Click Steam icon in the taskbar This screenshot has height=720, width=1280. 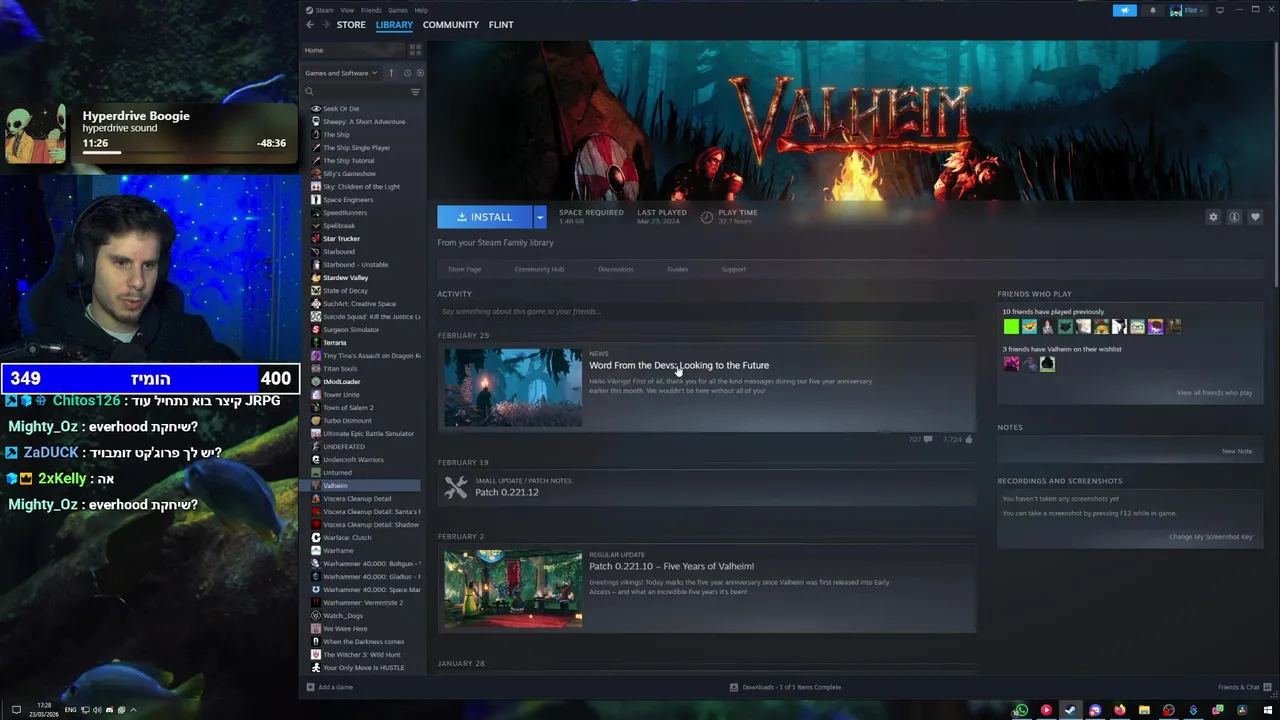1070,710
